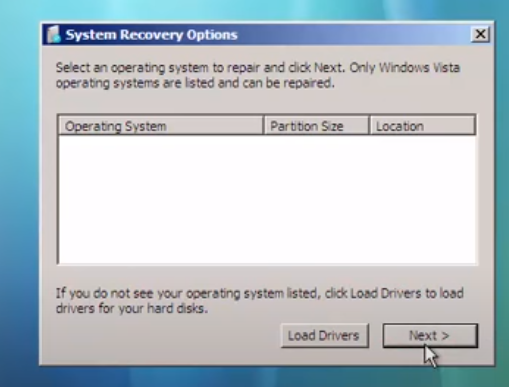Select the Operating System column header
The width and height of the screenshot is (509, 387).
coord(161,126)
